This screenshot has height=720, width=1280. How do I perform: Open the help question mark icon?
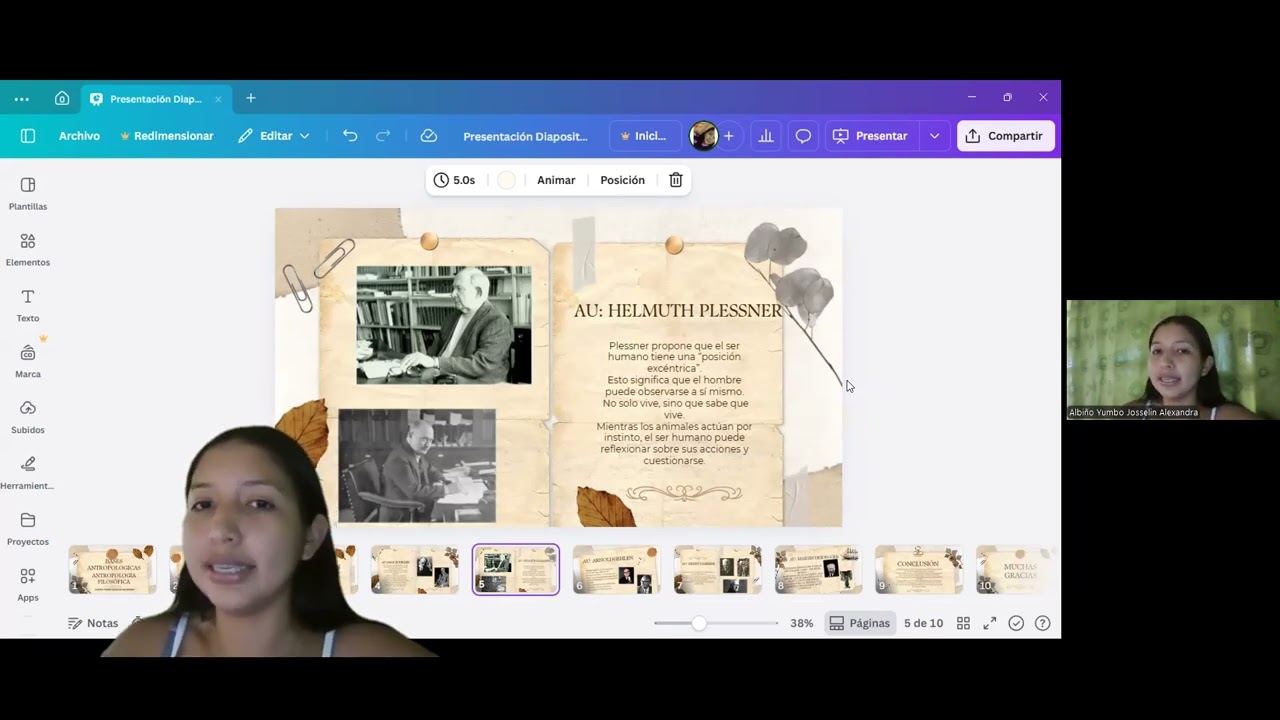pos(1043,623)
